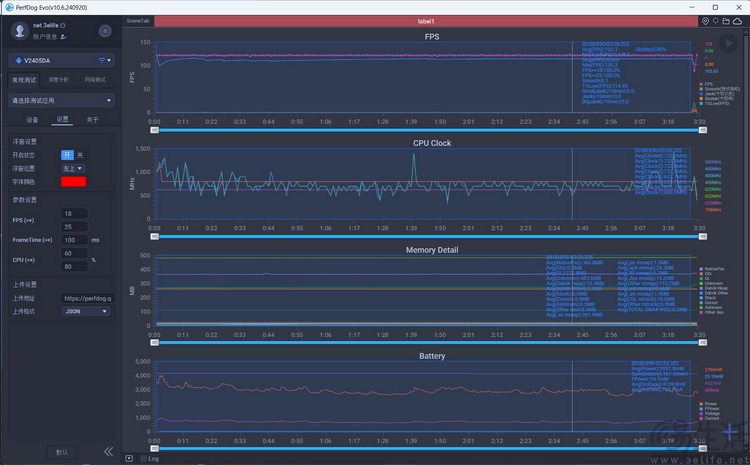The width and height of the screenshot is (750, 465).
Task: Click the WiFi connection icon for V2405DA
Action: coord(101,60)
